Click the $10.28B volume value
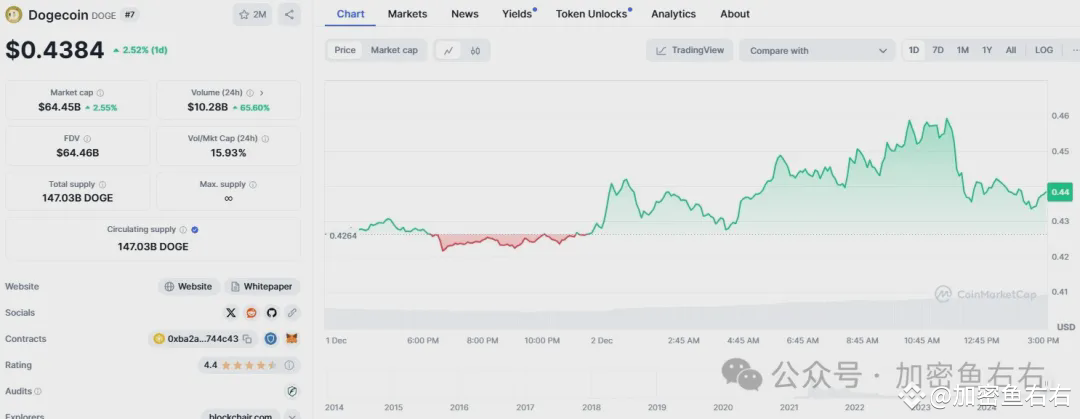Image resolution: width=1080 pixels, height=419 pixels. coord(207,108)
